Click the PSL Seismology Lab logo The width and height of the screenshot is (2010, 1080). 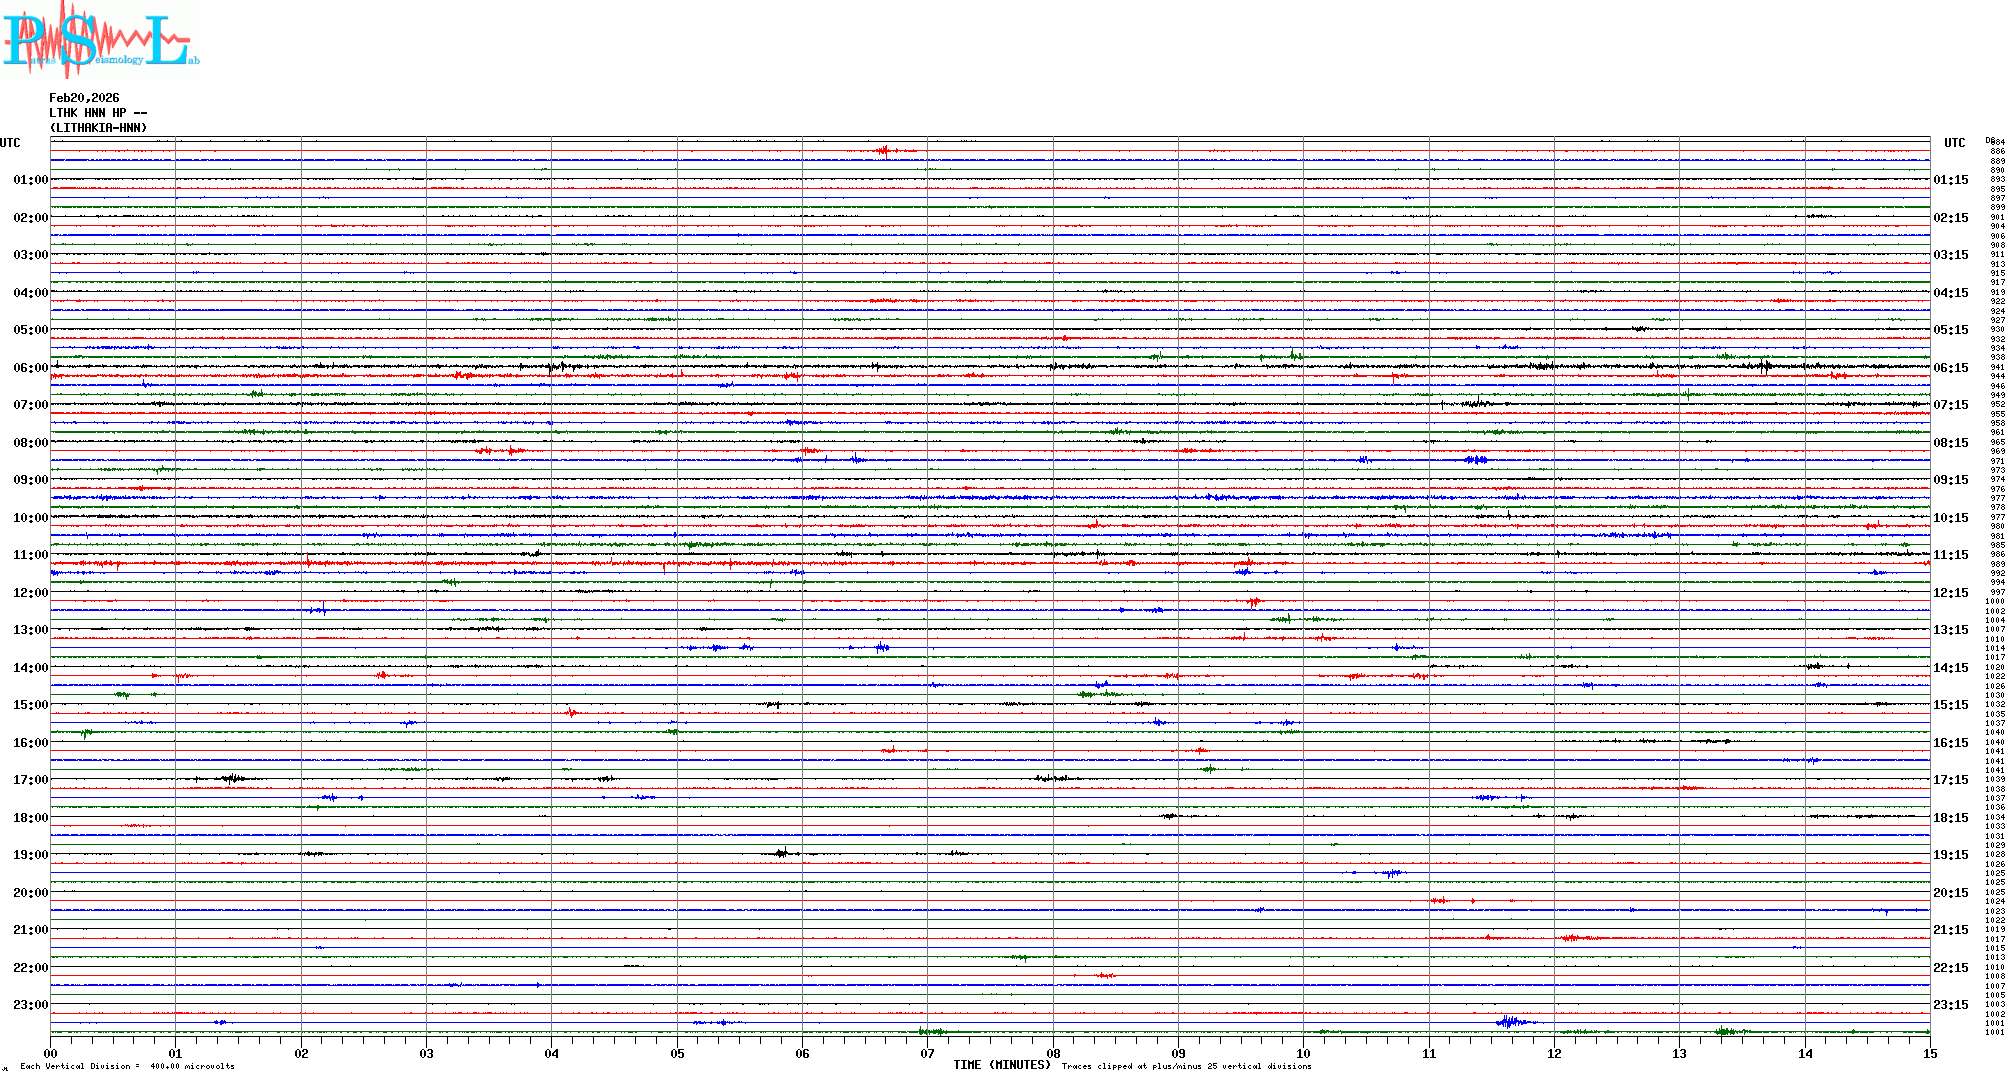pyautogui.click(x=100, y=40)
